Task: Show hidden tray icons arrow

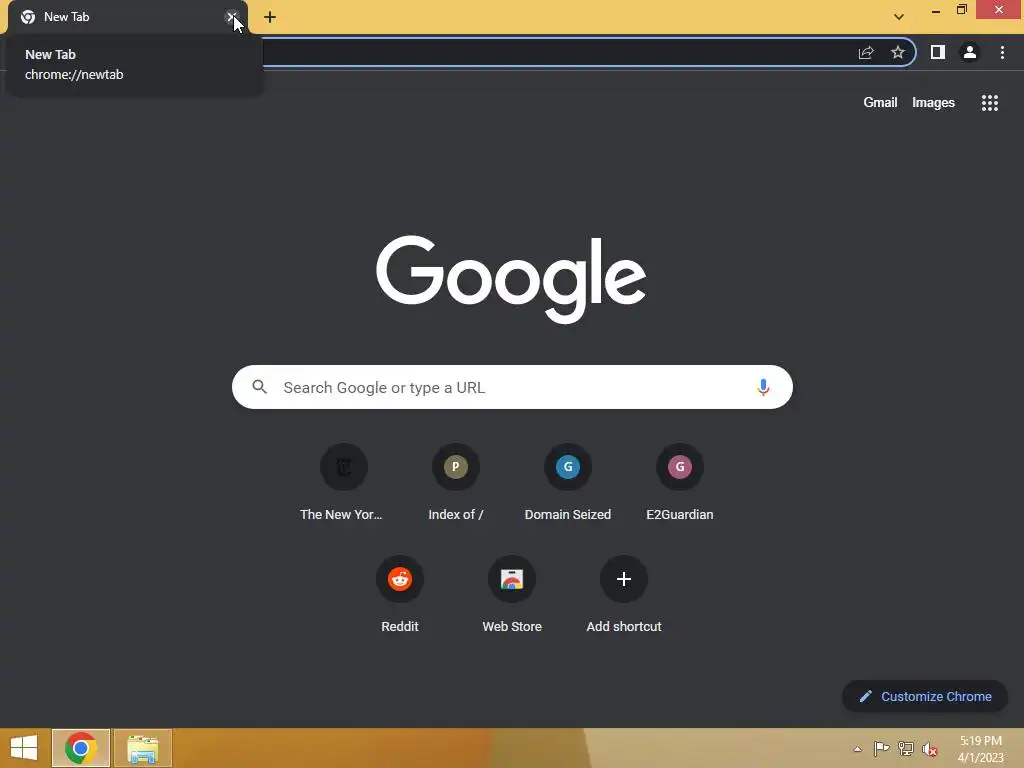Action: [x=857, y=749]
